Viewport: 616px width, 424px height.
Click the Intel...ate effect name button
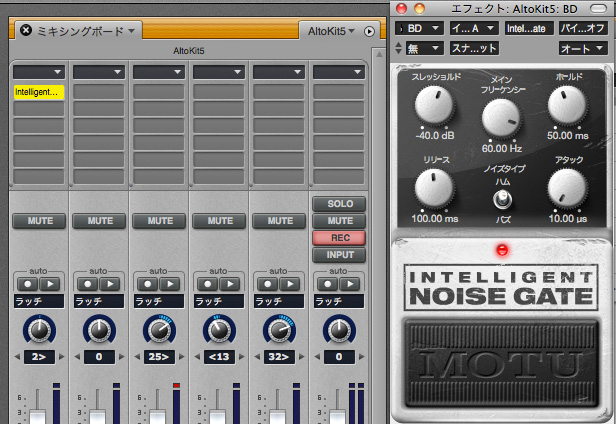tap(529, 28)
